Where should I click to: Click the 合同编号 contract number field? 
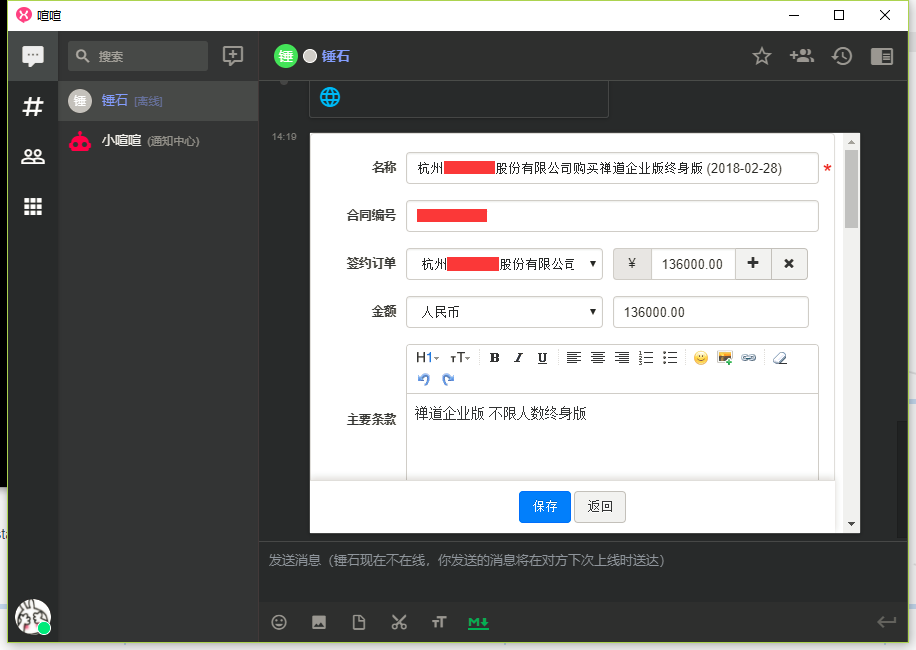(612, 216)
